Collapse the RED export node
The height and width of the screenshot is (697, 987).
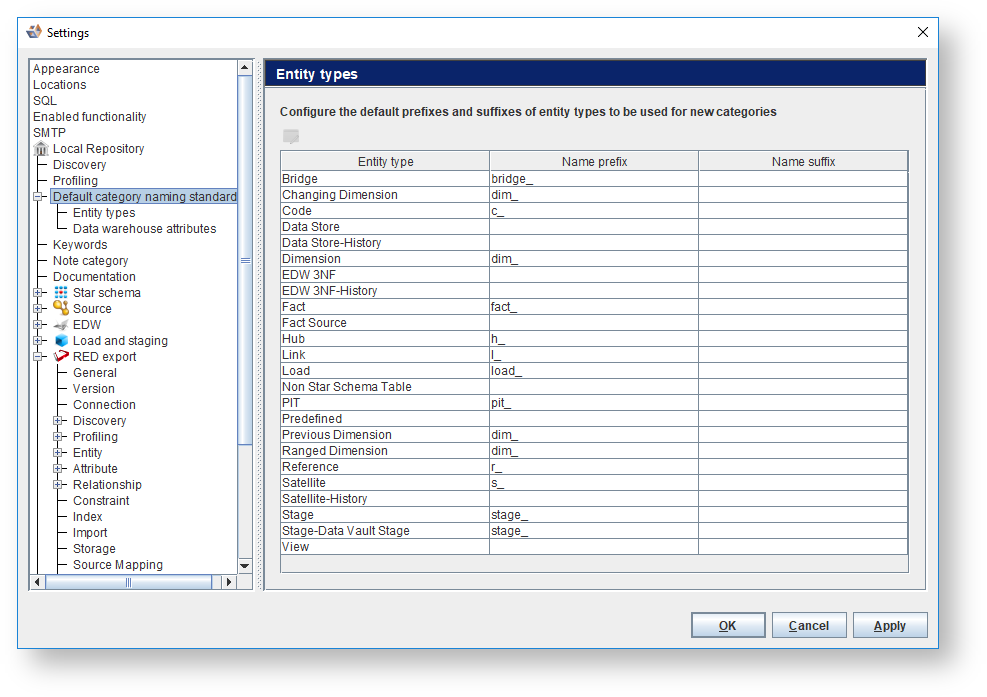[38, 356]
